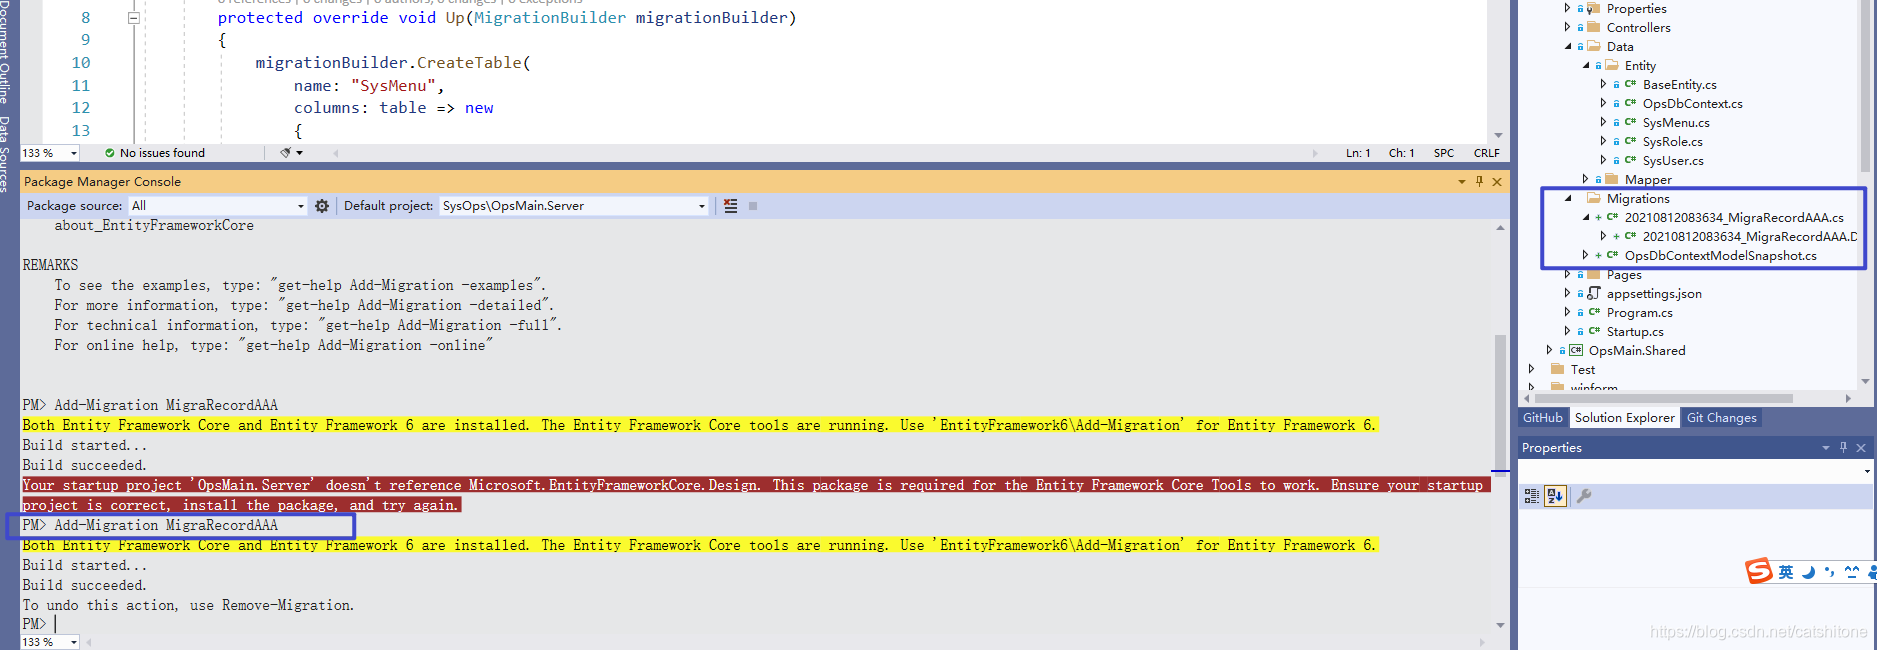This screenshot has height=650, width=1877.
Task: Select SysRole.cs file
Action: coord(1672,142)
